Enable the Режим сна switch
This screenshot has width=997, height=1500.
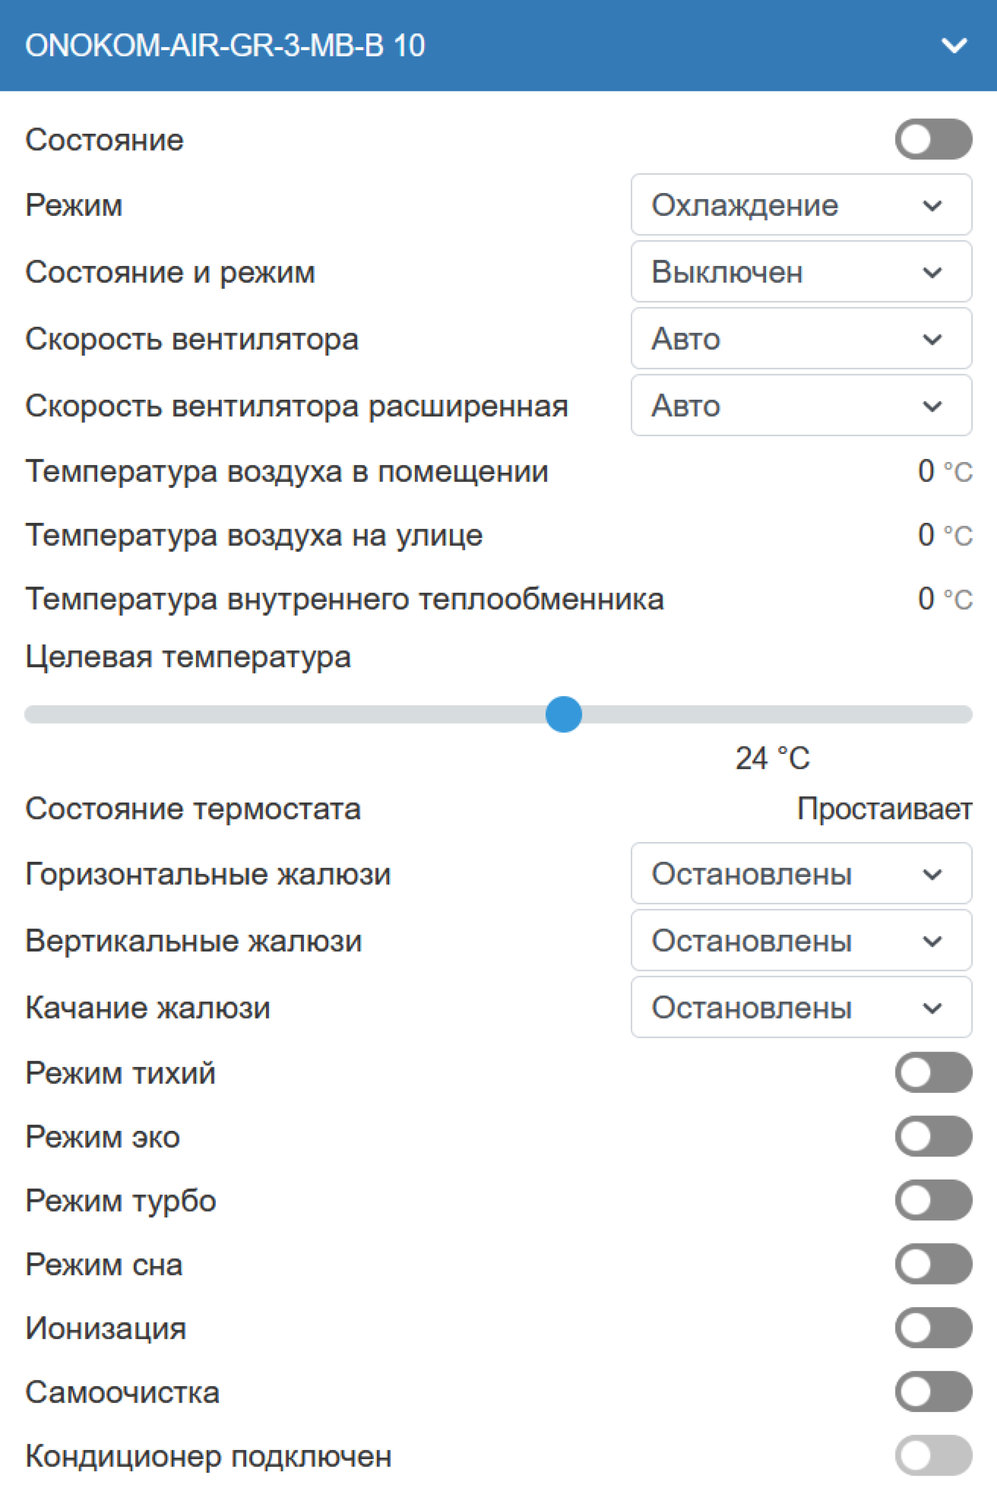(933, 1265)
